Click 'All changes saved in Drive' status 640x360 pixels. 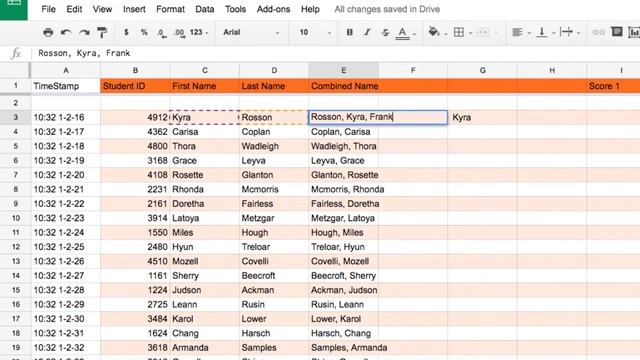[387, 9]
